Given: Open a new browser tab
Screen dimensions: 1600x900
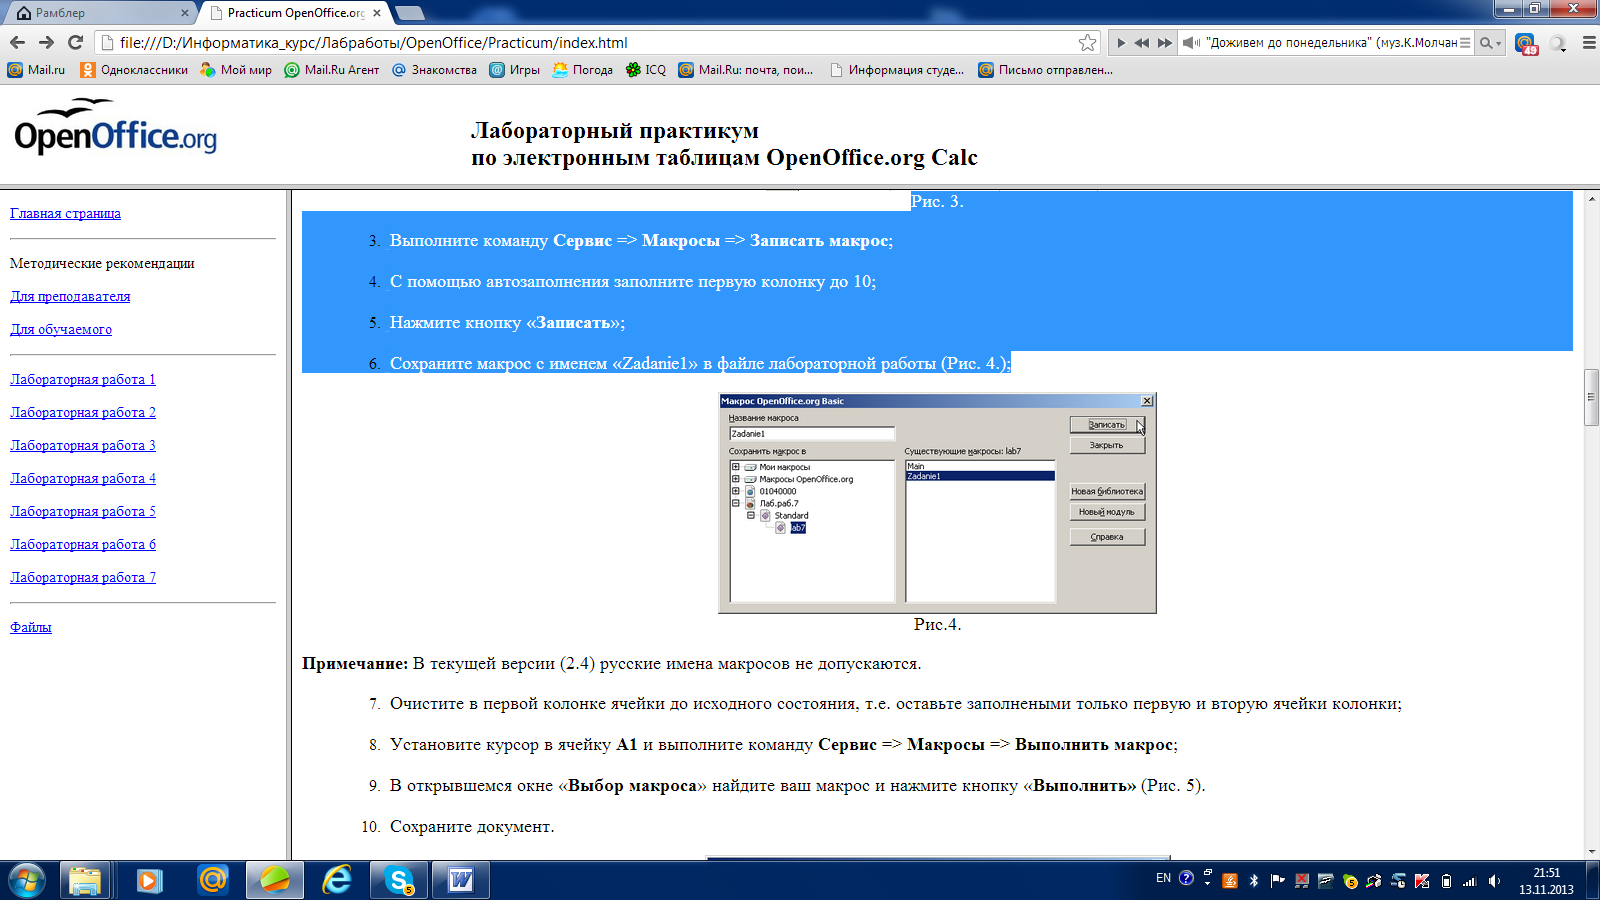Looking at the screenshot, I should tap(410, 13).
